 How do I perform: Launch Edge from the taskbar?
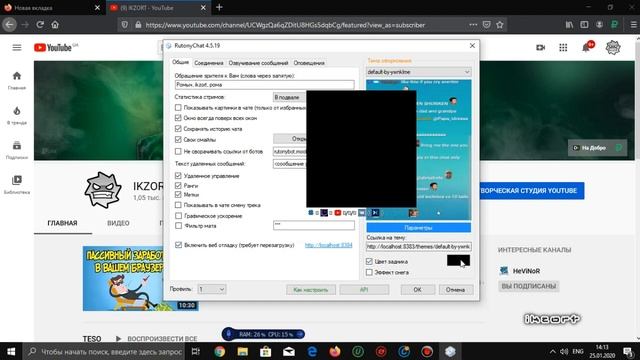(312, 351)
